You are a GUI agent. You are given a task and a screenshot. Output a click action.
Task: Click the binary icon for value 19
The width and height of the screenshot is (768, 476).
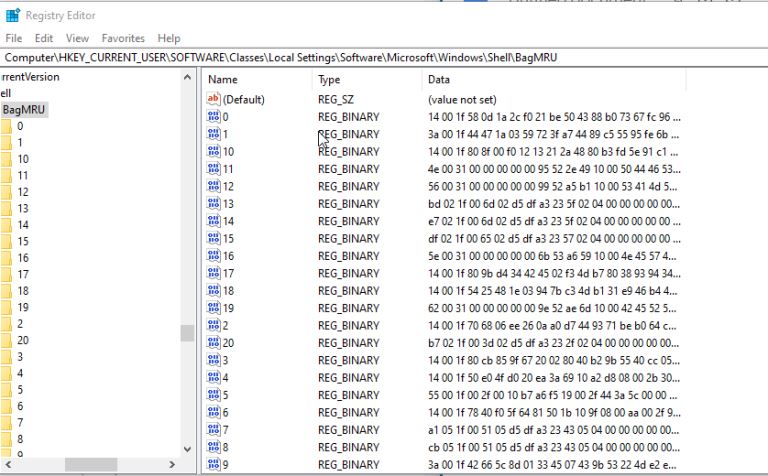tap(214, 308)
